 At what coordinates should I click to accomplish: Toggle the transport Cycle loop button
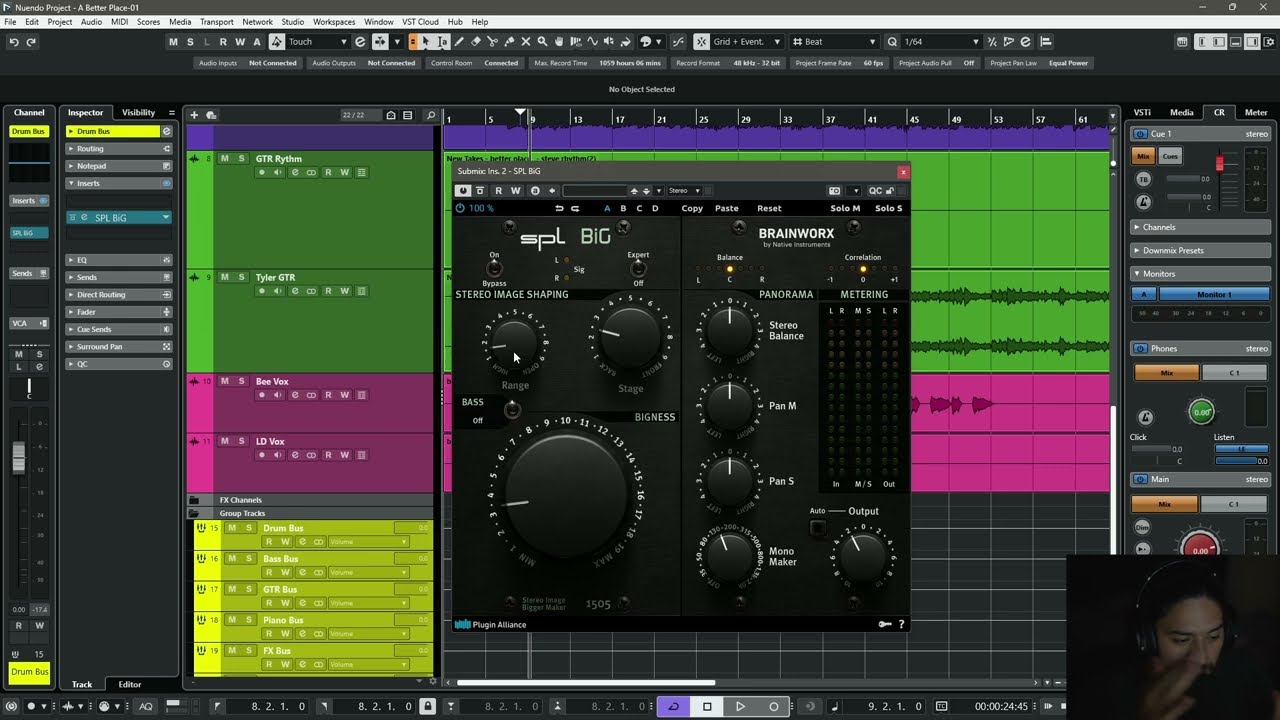point(674,706)
